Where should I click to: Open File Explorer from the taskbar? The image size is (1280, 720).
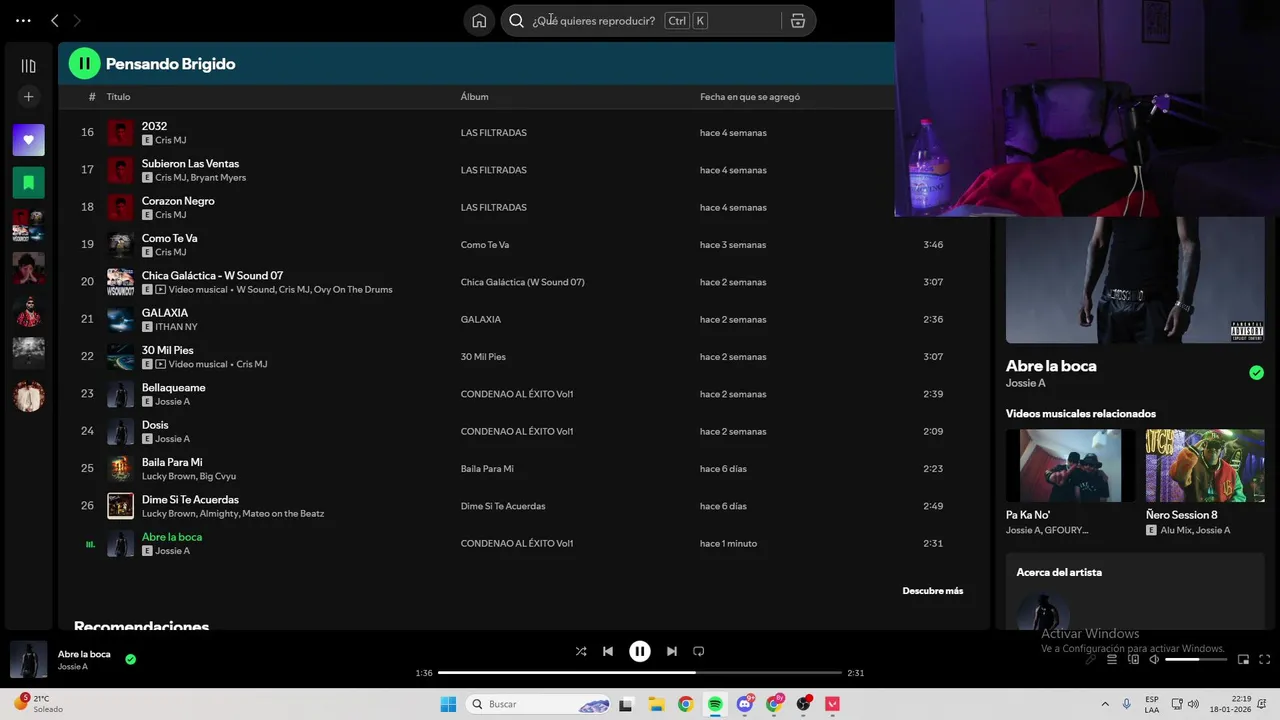pyautogui.click(x=656, y=704)
